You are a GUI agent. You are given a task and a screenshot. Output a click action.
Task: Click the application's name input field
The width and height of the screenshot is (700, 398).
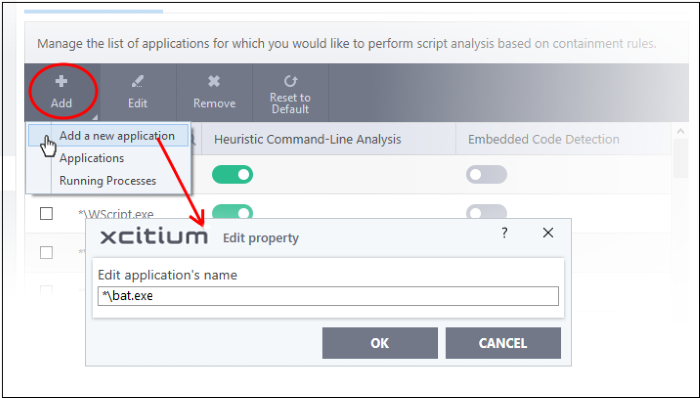click(328, 296)
